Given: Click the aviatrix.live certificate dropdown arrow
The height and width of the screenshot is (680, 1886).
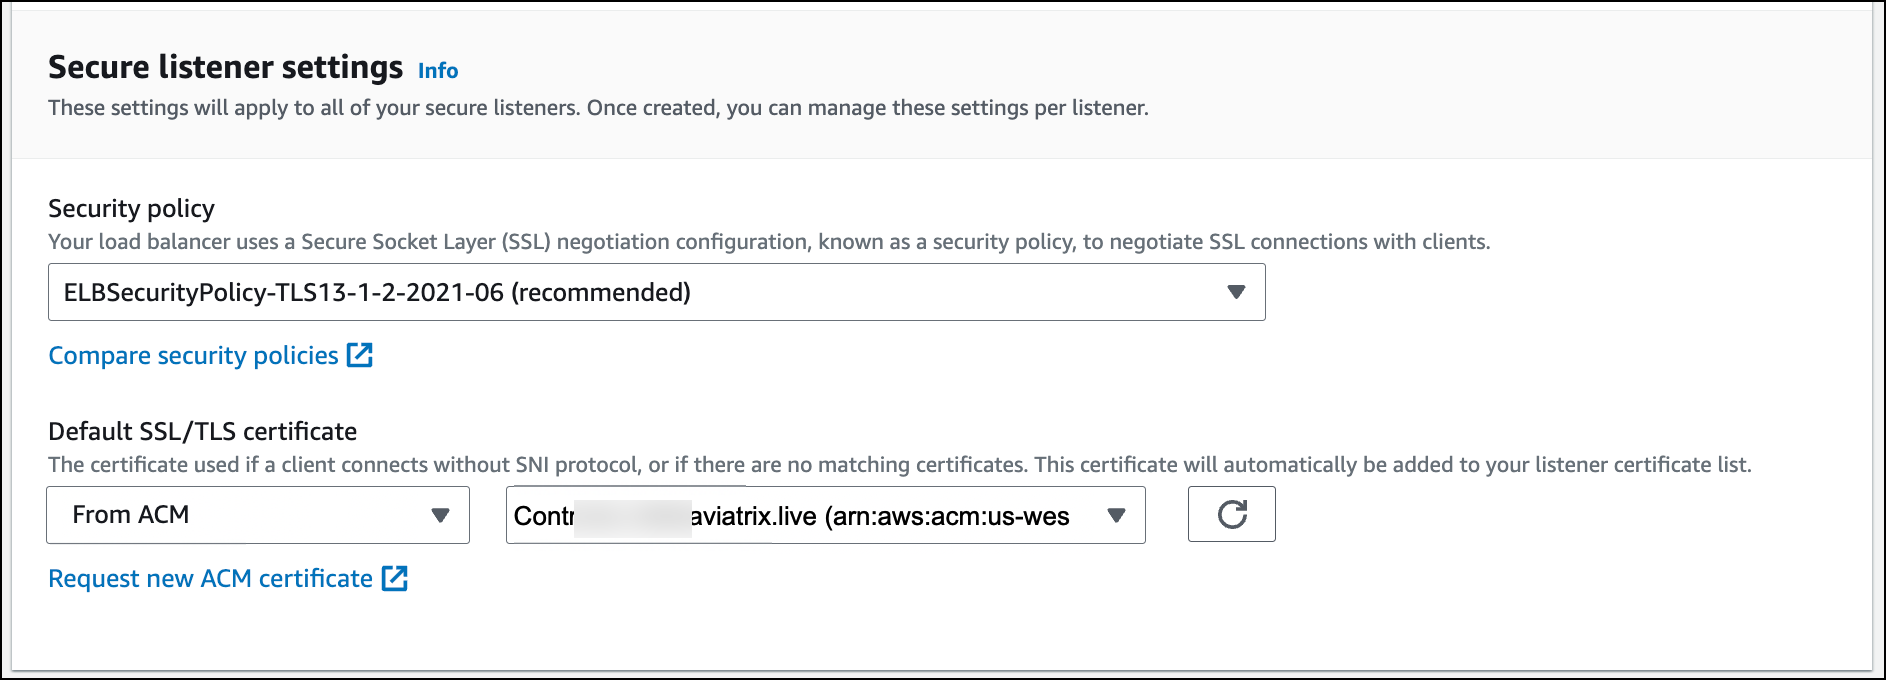Looking at the screenshot, I should pyautogui.click(x=1116, y=515).
